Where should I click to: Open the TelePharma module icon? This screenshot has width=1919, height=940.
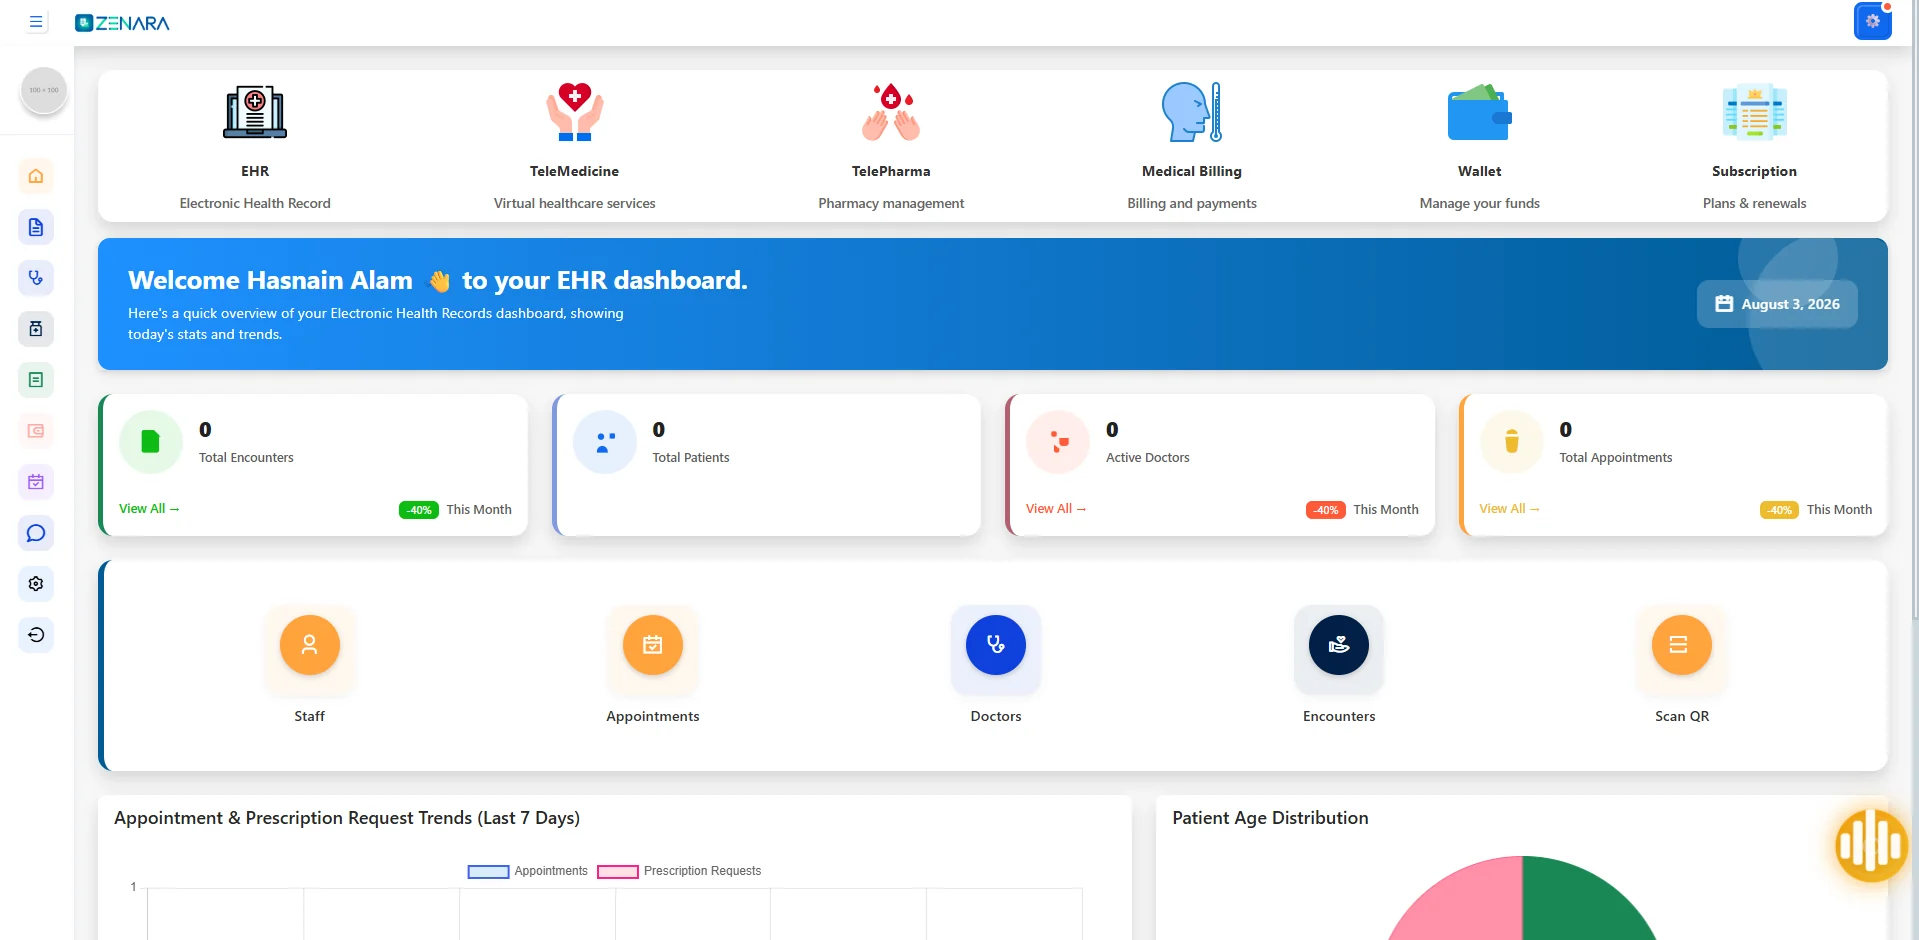(x=891, y=111)
